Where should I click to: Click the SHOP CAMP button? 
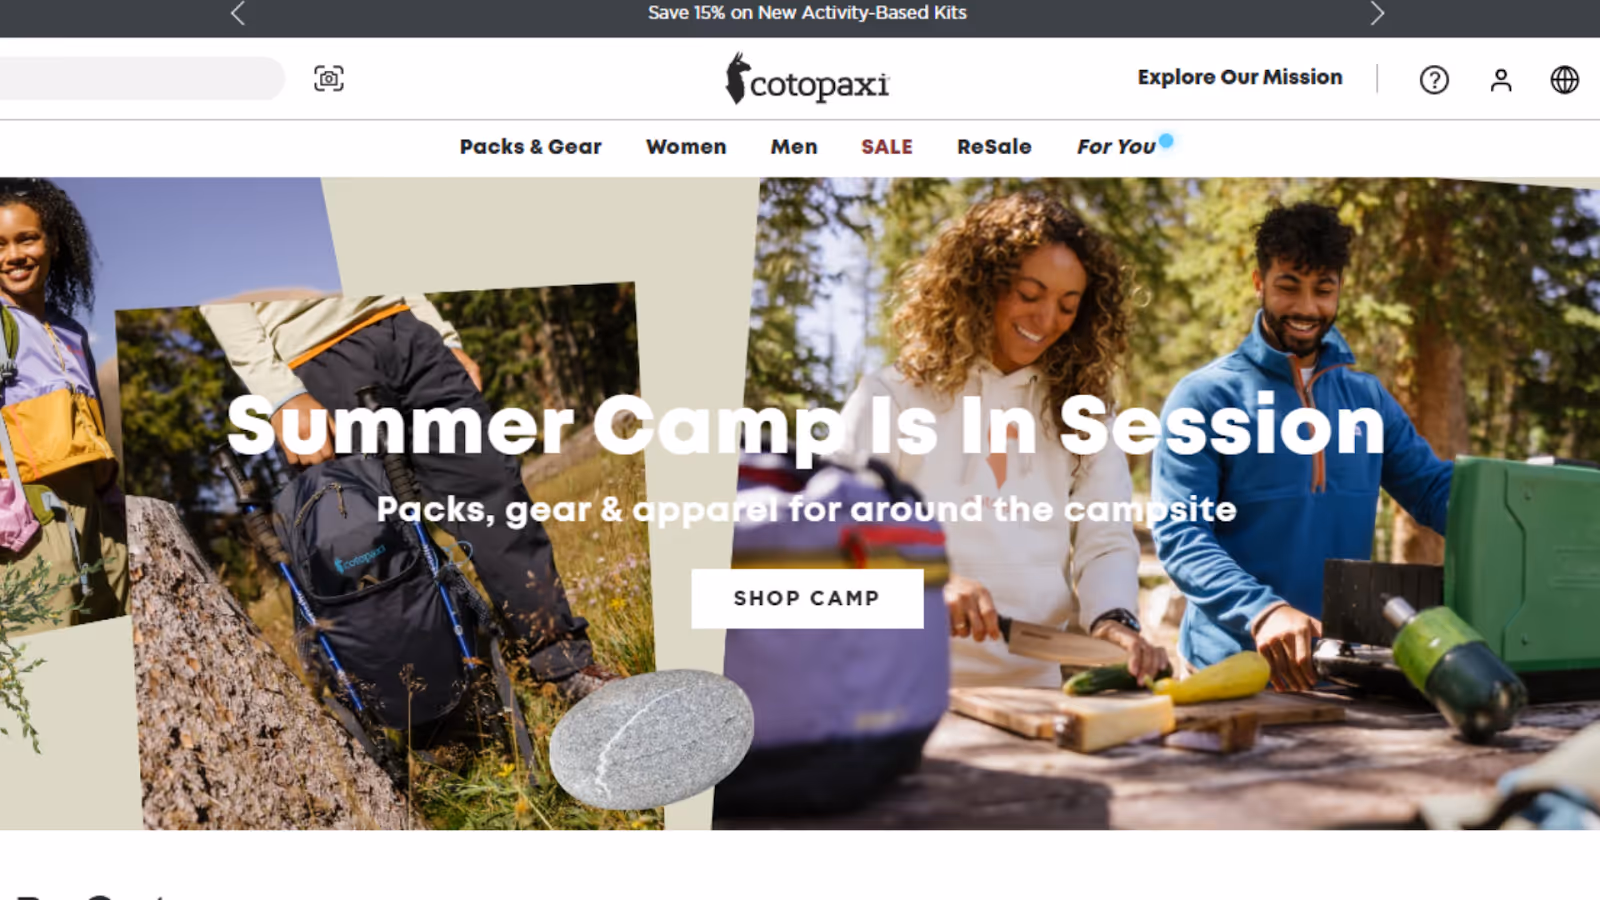[x=807, y=599]
